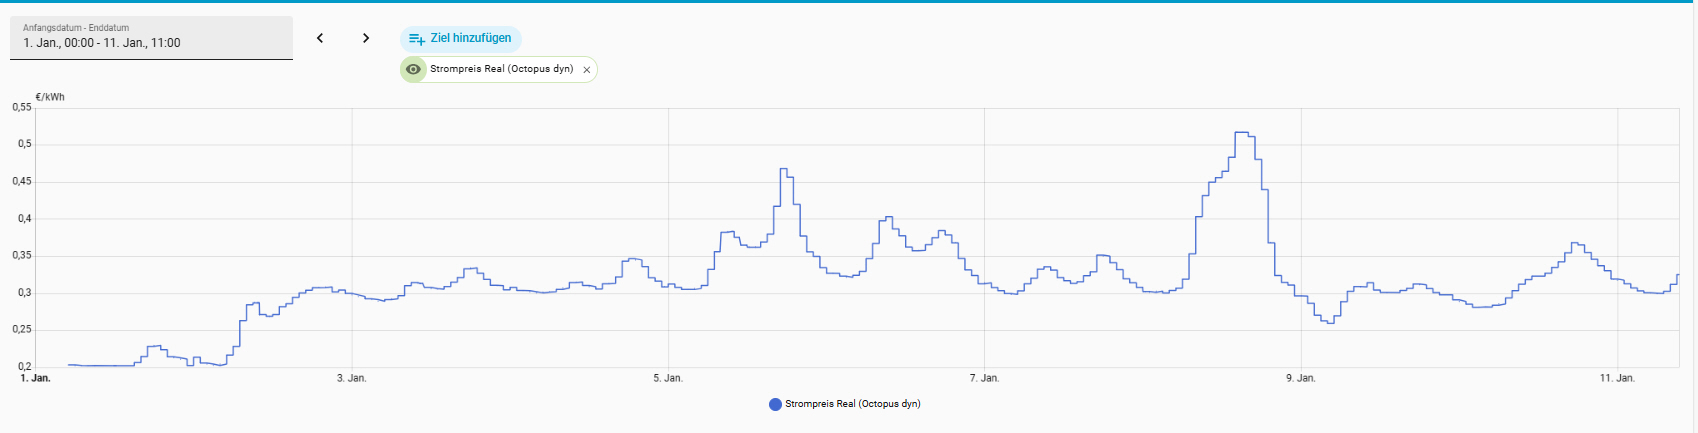Screen dimensions: 1698x433
Task: Click the lowest dip just after 9. Jan.
Action: 1329,322
